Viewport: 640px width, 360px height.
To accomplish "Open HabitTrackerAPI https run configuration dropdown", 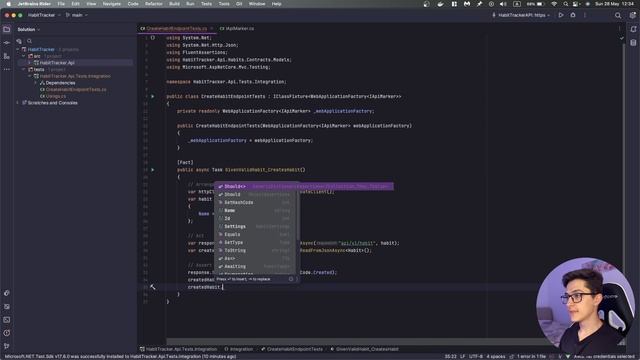I will pos(521,15).
